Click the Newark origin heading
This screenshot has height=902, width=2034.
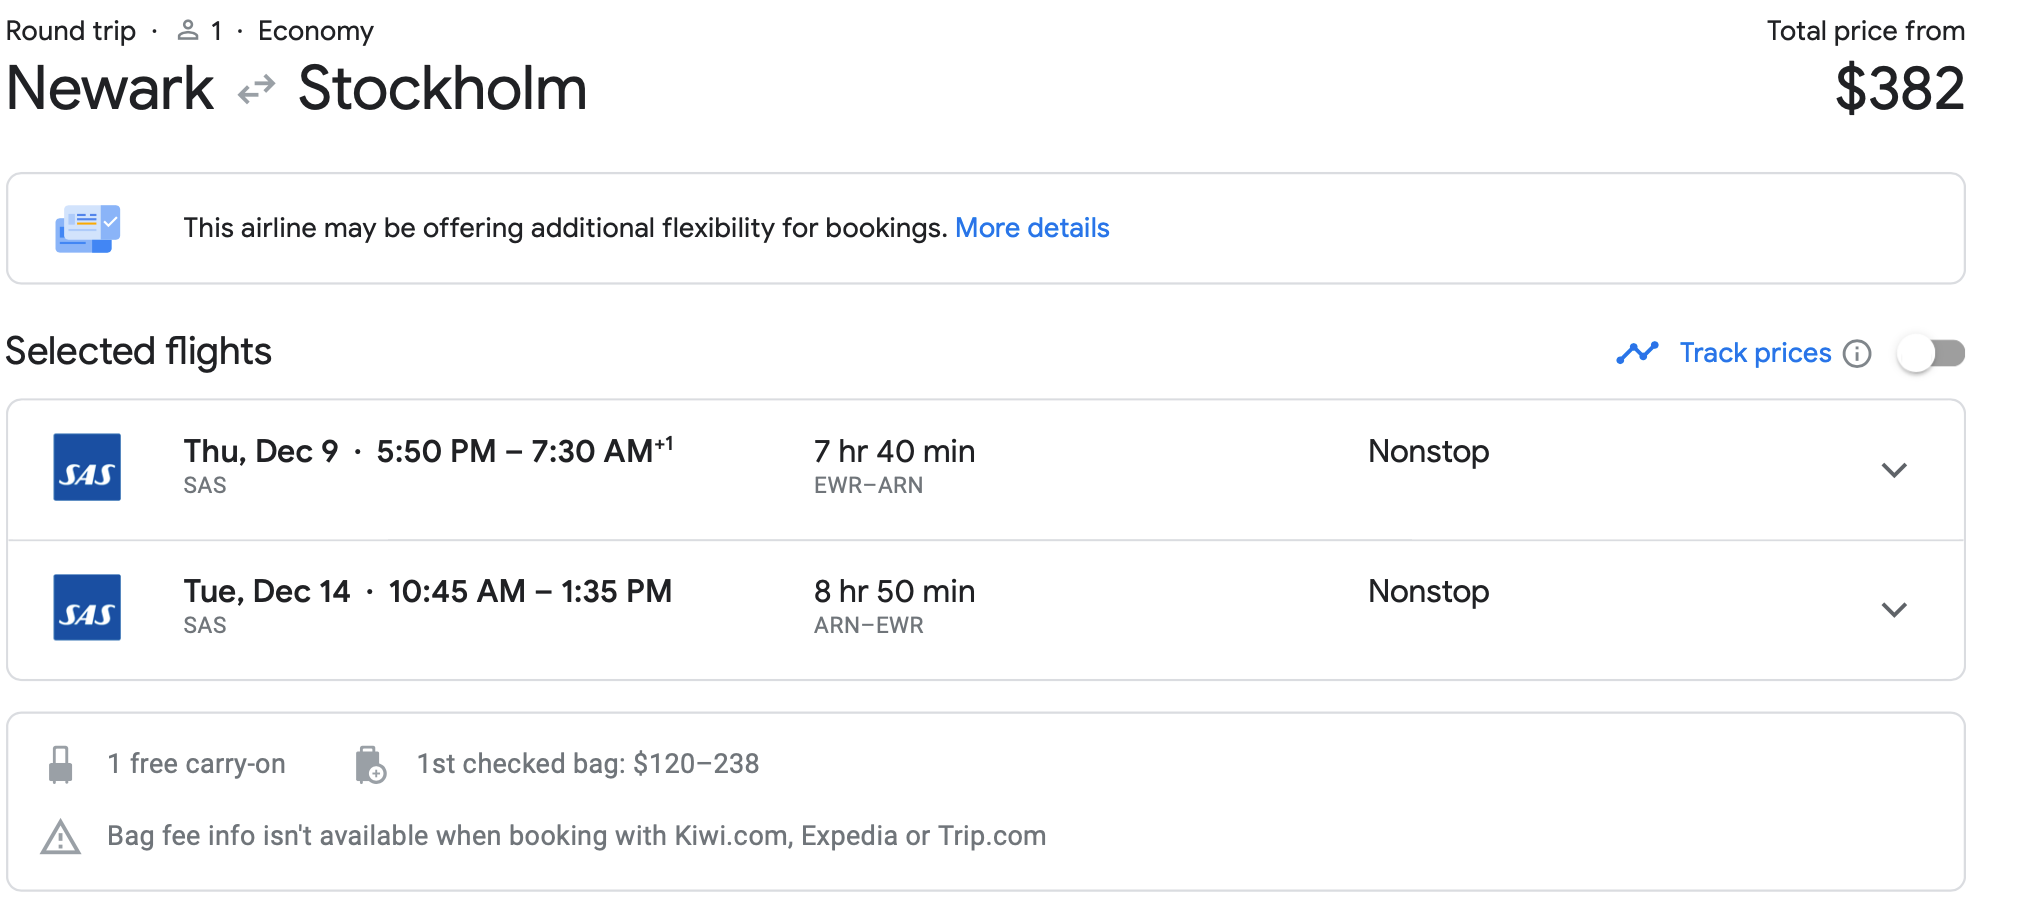point(110,88)
